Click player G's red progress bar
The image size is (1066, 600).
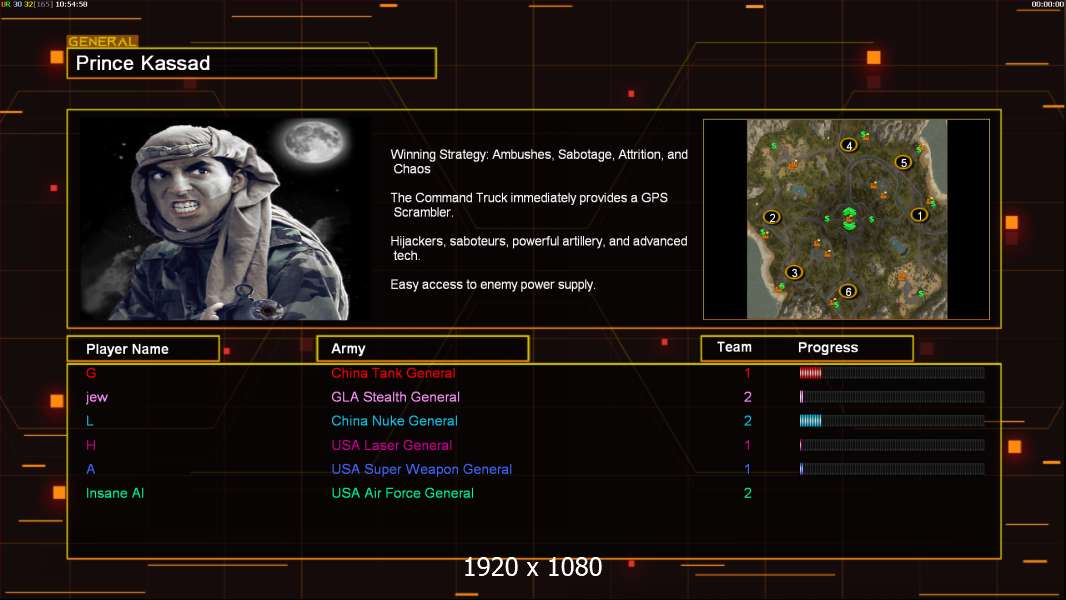tap(891, 373)
